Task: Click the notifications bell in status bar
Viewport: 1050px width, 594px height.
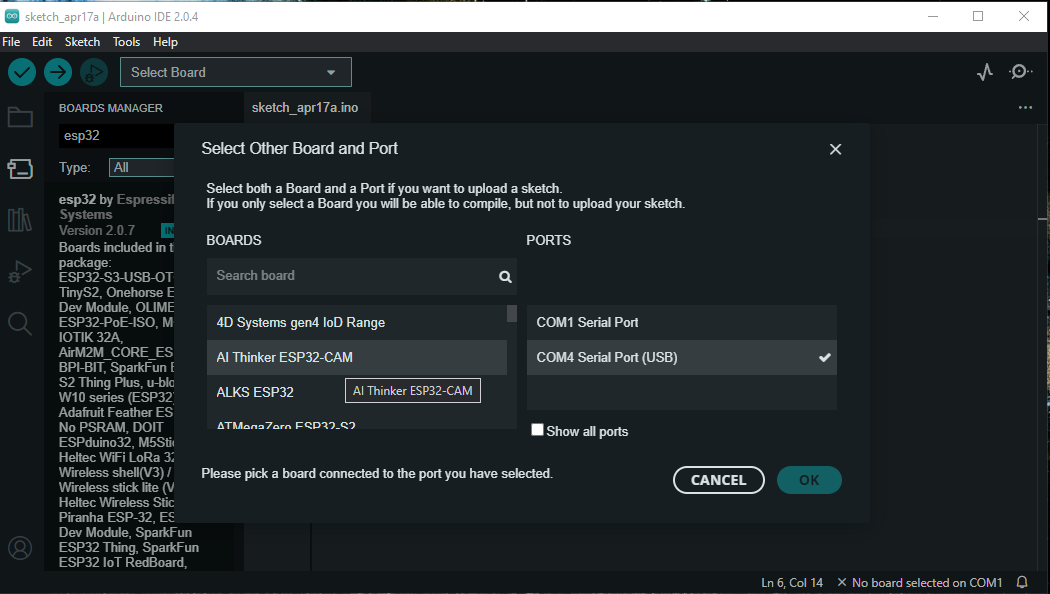Action: tap(1022, 583)
